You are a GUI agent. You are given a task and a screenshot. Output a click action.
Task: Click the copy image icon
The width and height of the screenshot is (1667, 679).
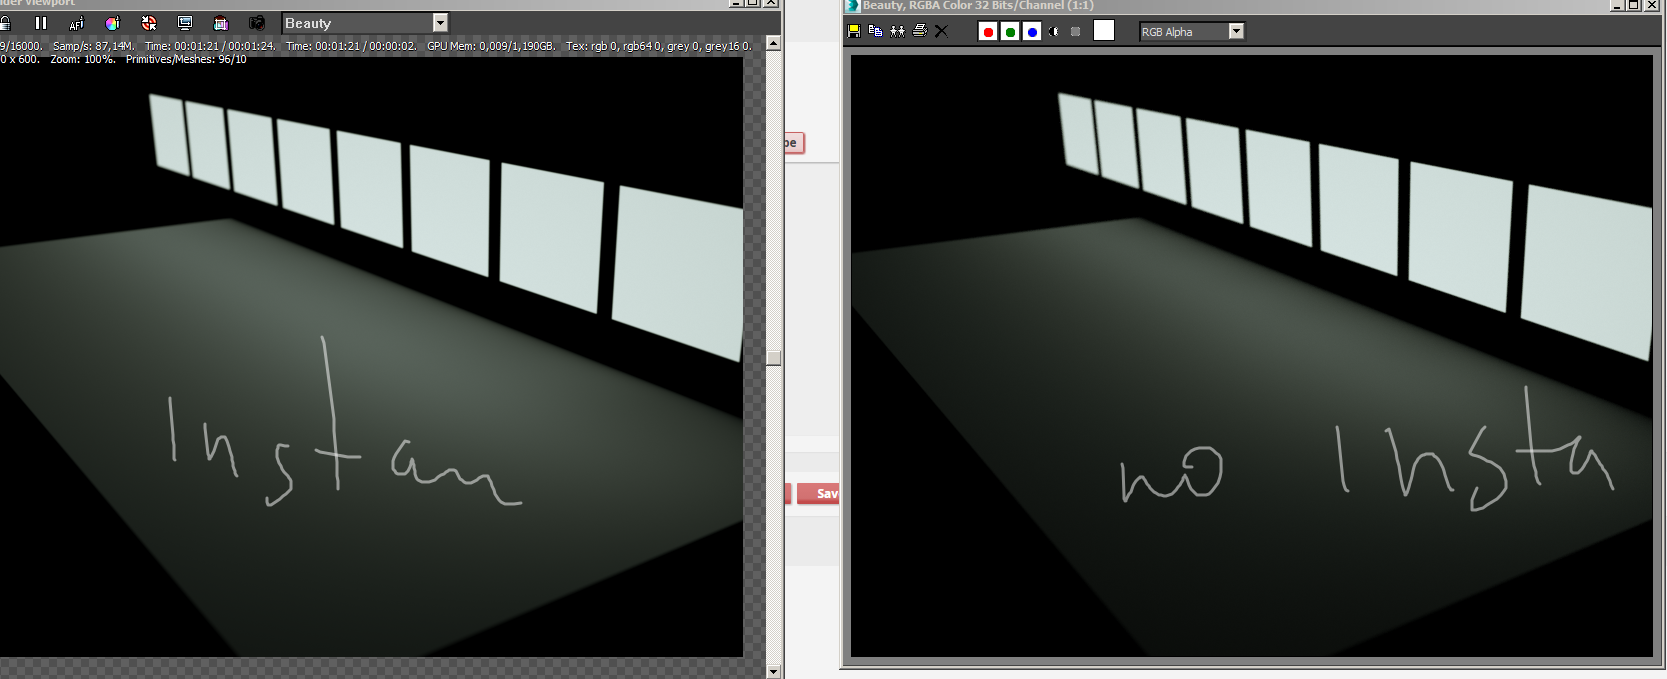click(876, 31)
